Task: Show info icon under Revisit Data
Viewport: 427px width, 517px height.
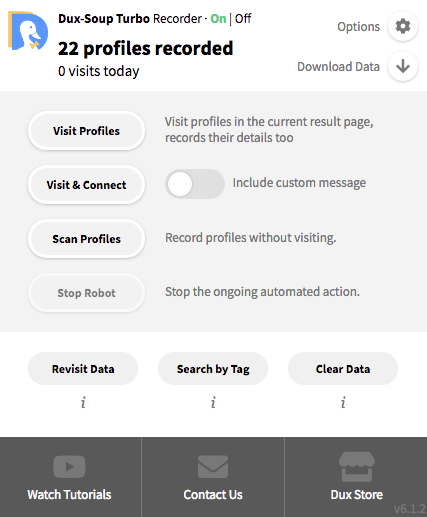Action: 83,402
